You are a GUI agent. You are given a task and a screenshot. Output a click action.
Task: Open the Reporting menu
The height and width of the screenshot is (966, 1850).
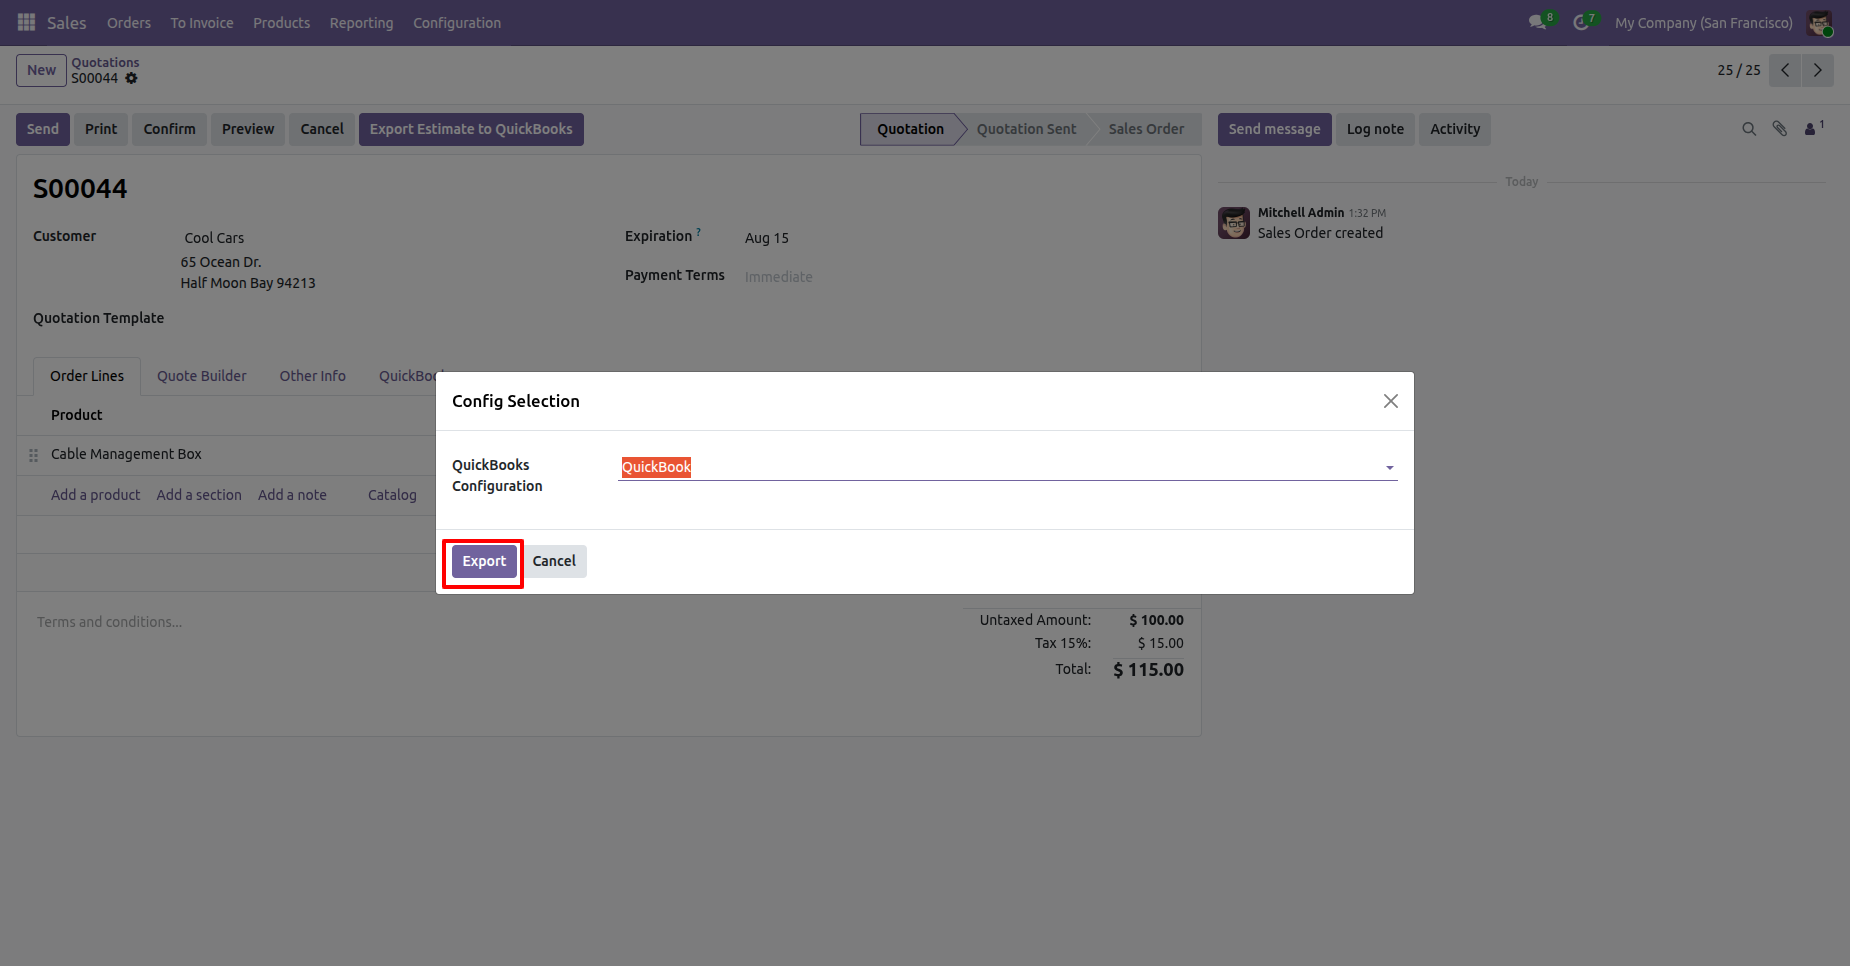pyautogui.click(x=361, y=23)
